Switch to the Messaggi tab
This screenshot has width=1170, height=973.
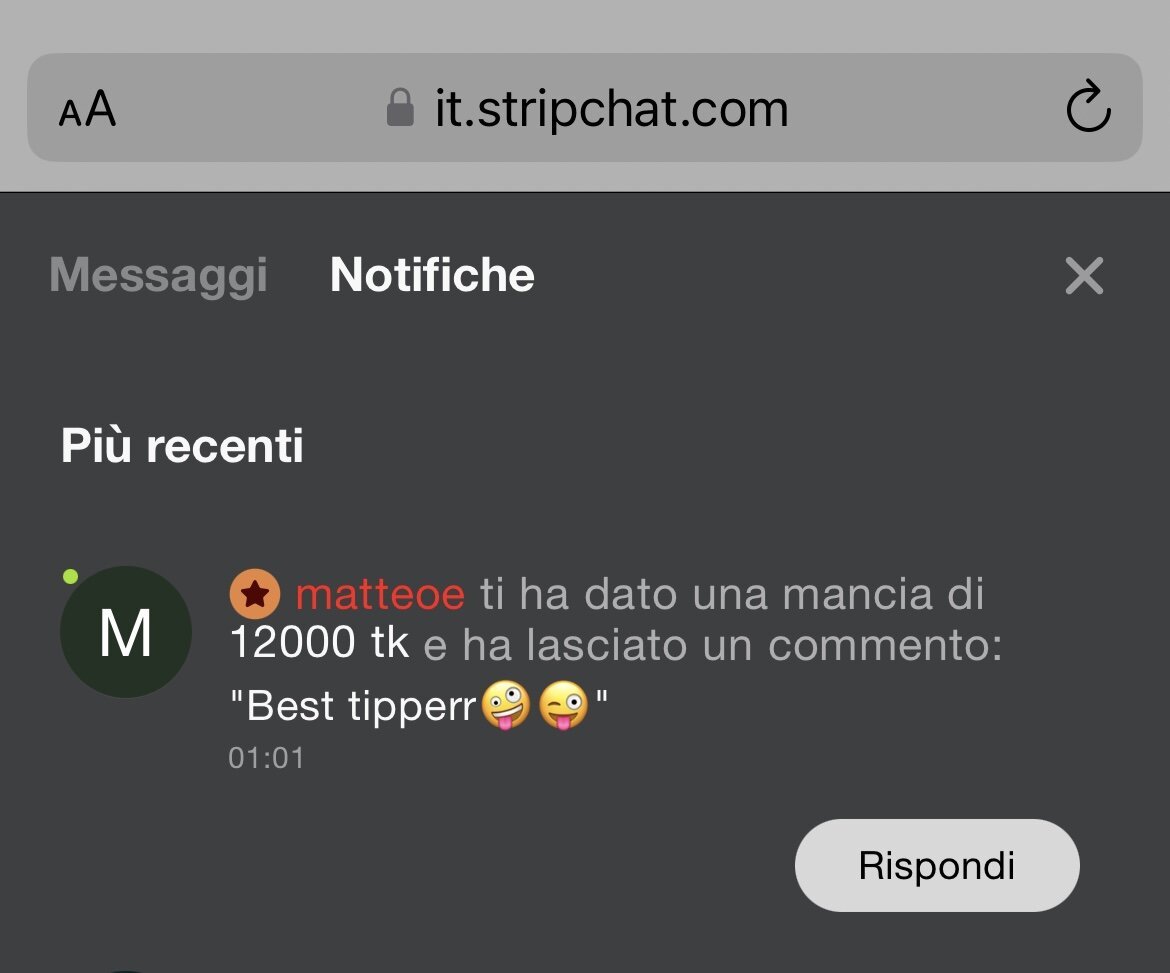(158, 275)
